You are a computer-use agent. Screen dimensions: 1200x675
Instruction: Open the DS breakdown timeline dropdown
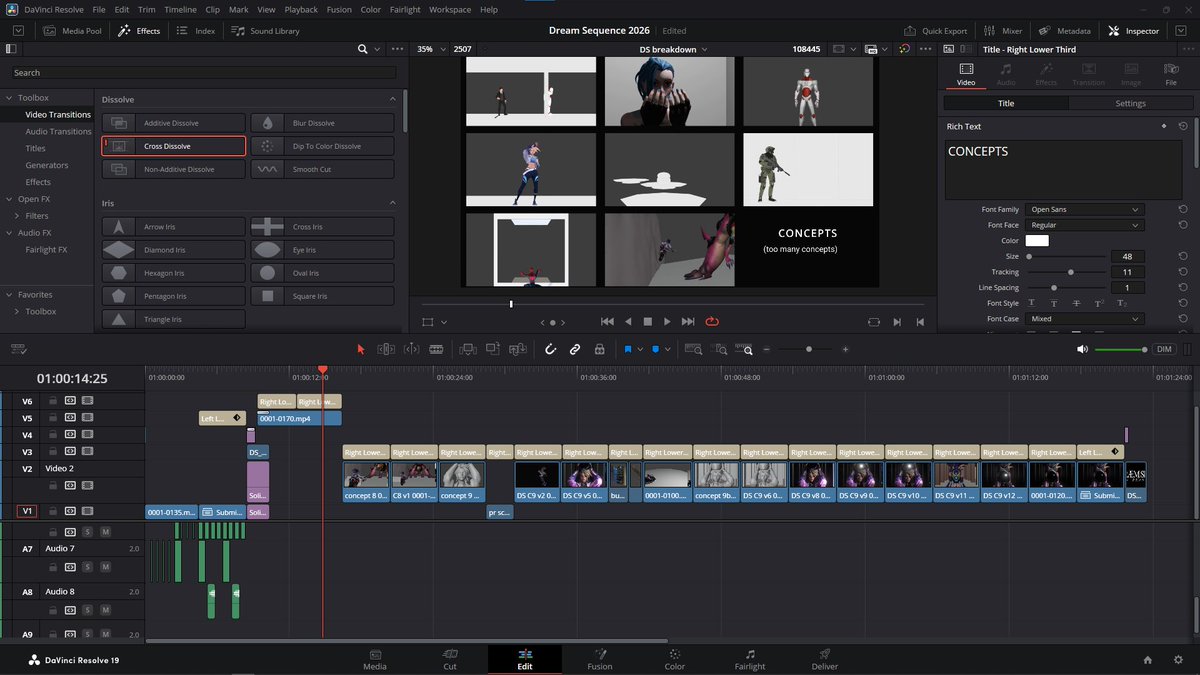[x=673, y=49]
